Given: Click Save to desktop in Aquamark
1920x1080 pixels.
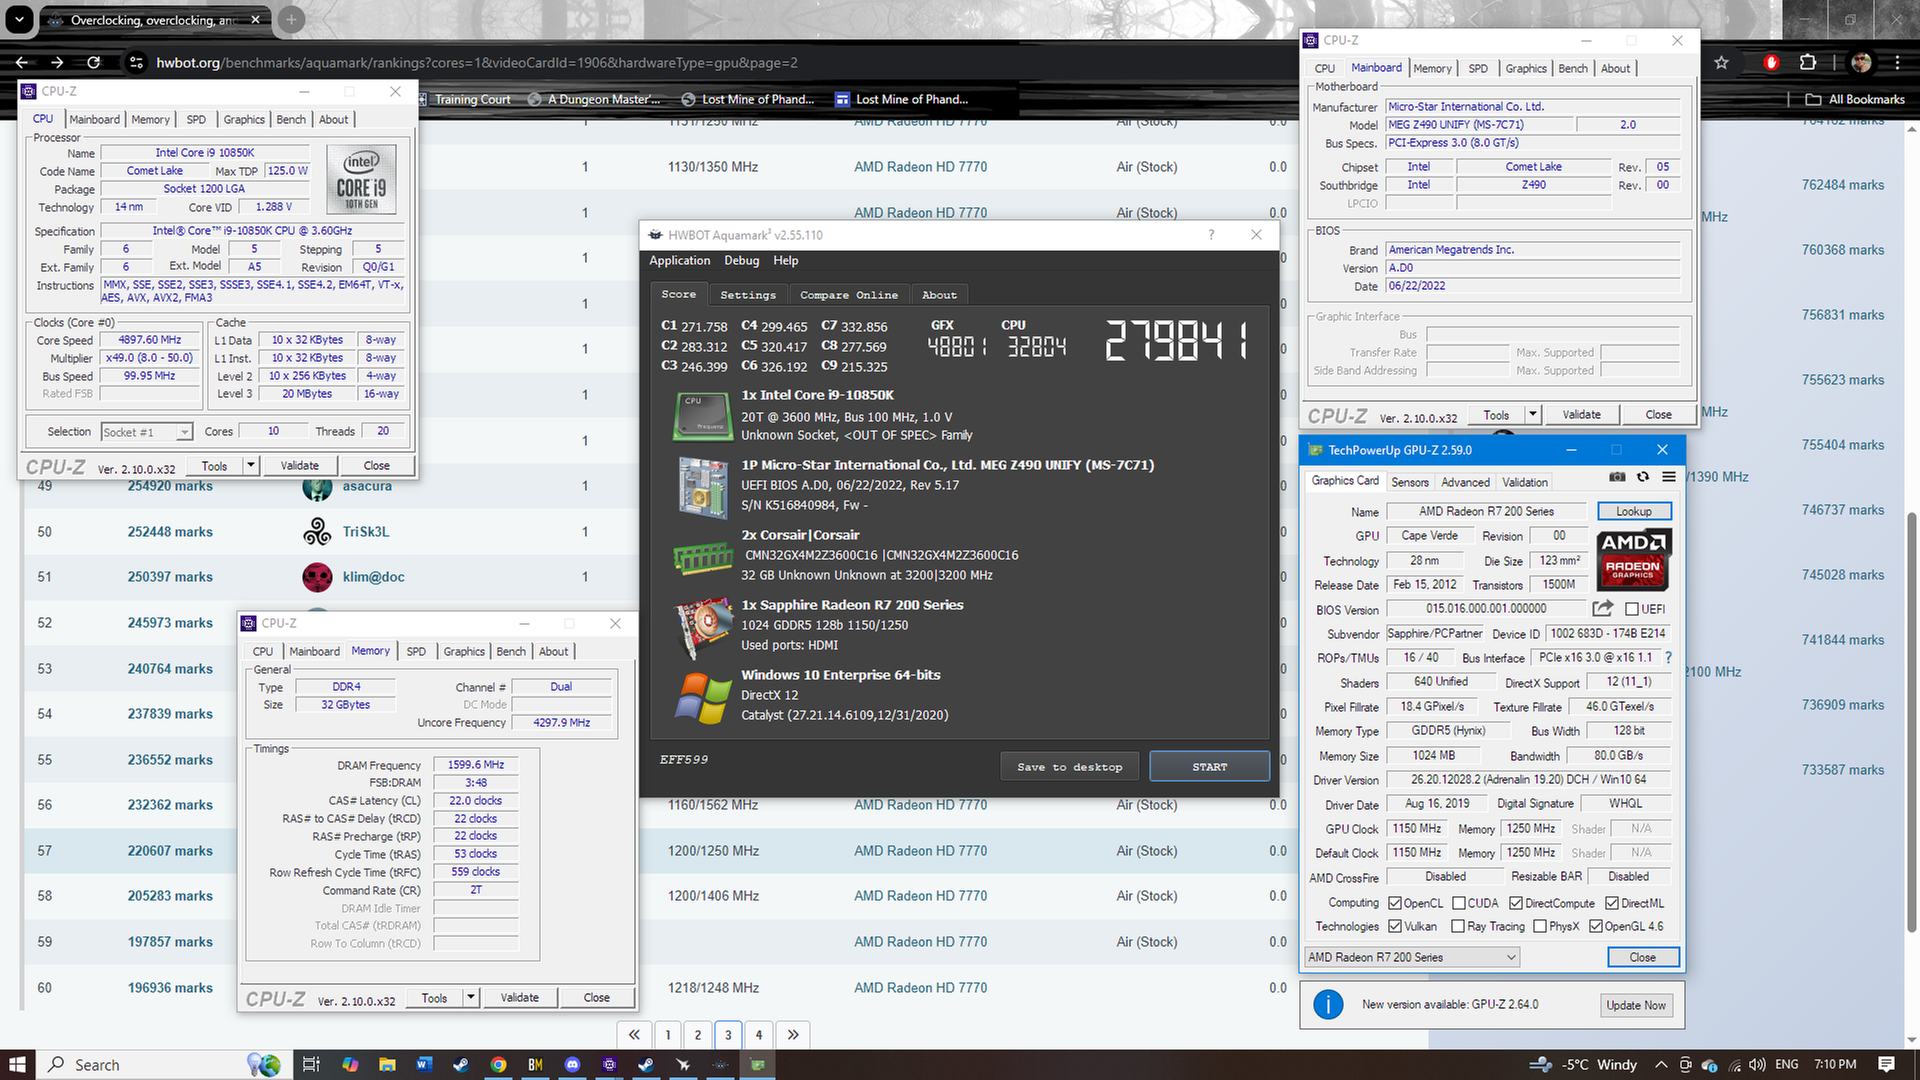Looking at the screenshot, I should 1070,767.
